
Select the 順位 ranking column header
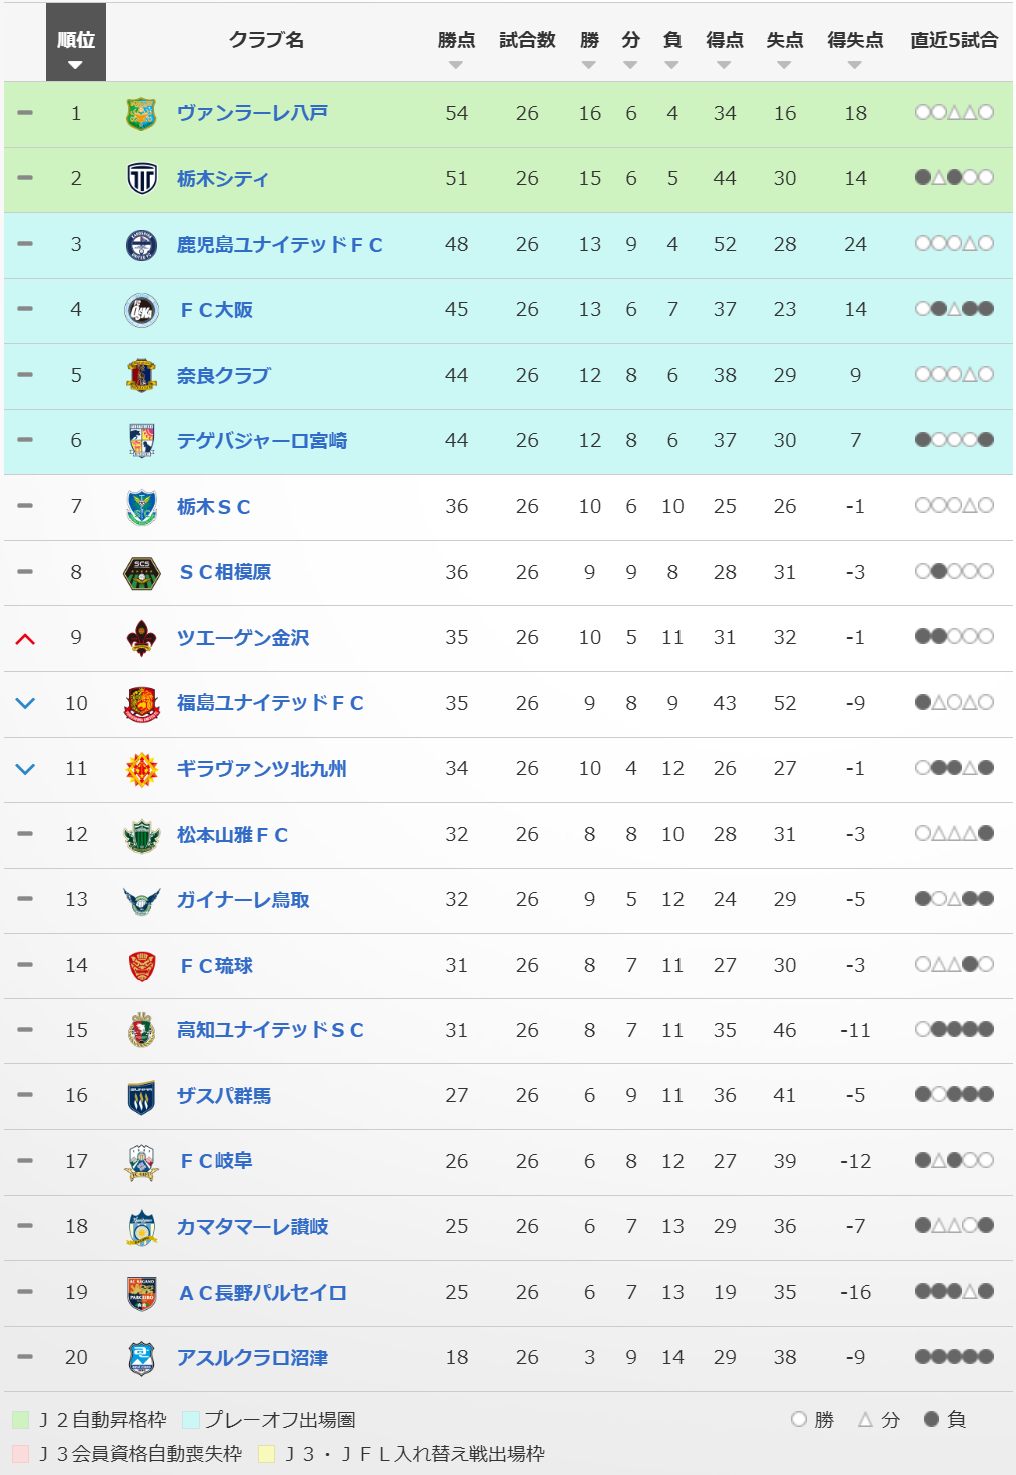pyautogui.click(x=75, y=42)
